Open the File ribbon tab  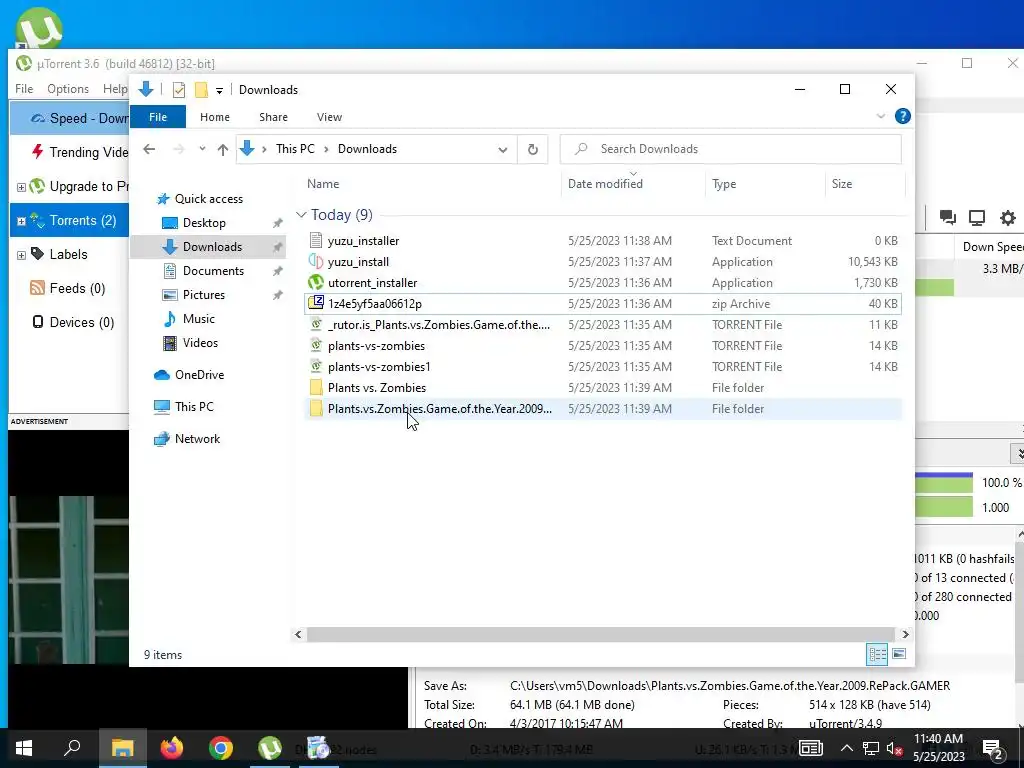tap(158, 117)
